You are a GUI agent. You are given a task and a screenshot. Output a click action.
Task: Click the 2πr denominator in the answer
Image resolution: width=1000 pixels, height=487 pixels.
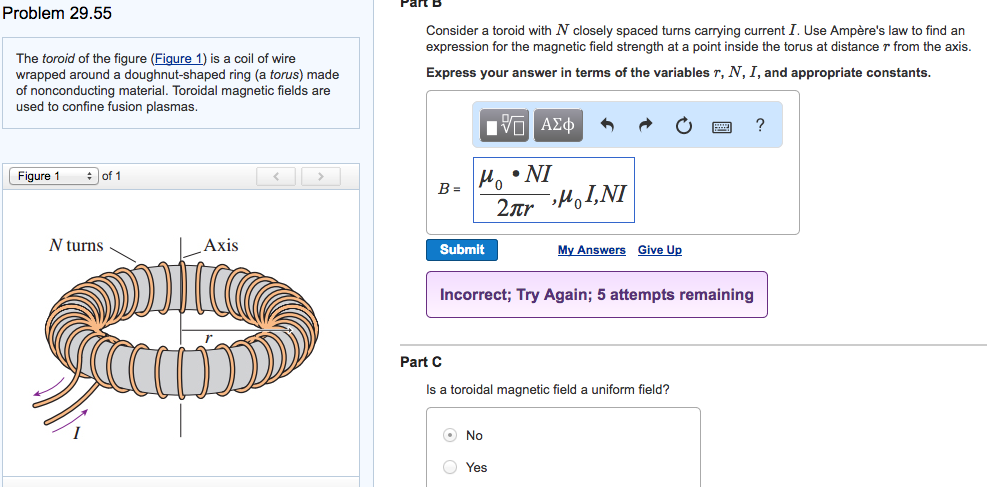(x=514, y=209)
